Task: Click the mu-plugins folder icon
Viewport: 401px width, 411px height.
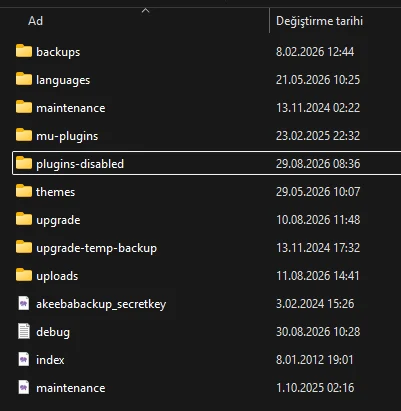Action: point(24,135)
